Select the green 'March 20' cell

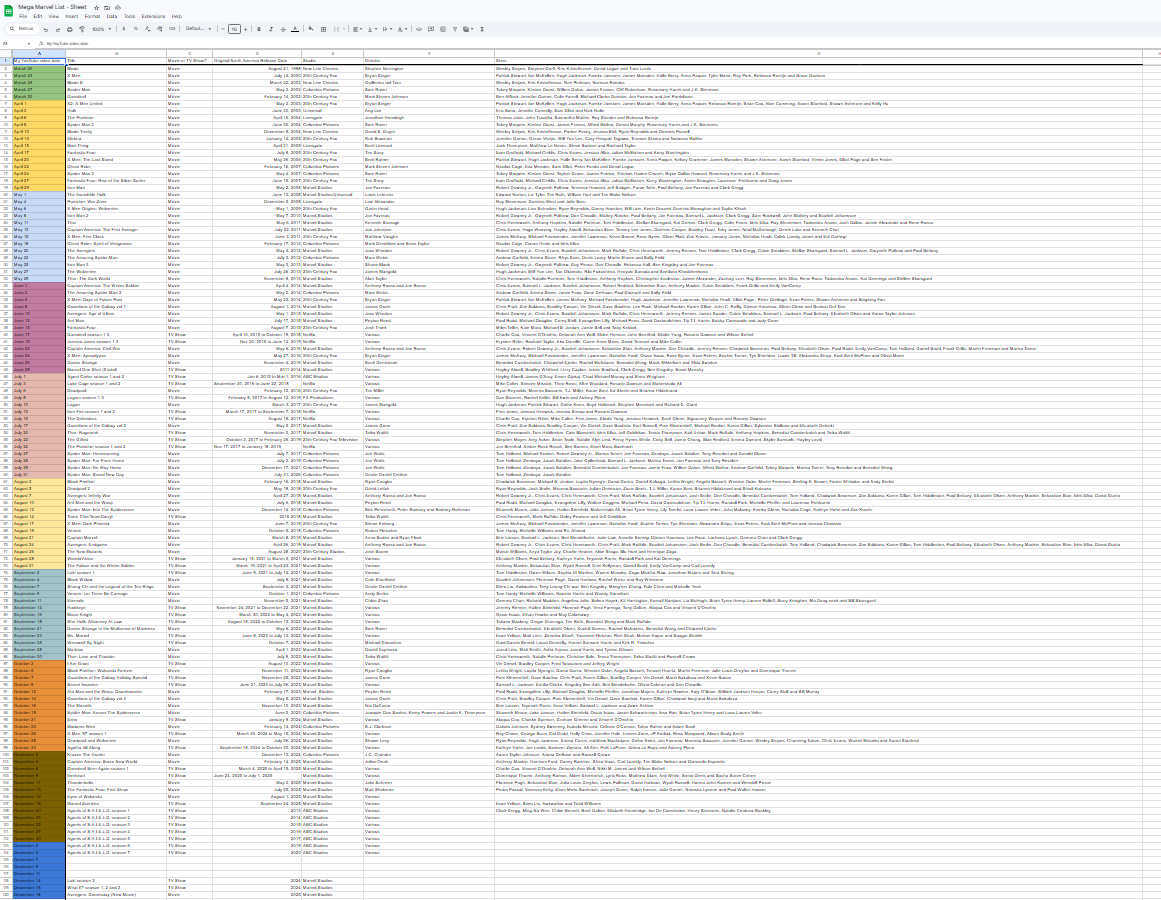click(39, 68)
